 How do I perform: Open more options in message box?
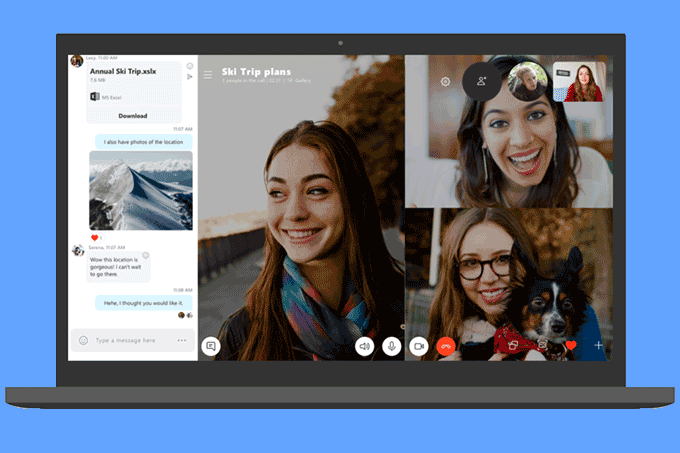click(182, 340)
